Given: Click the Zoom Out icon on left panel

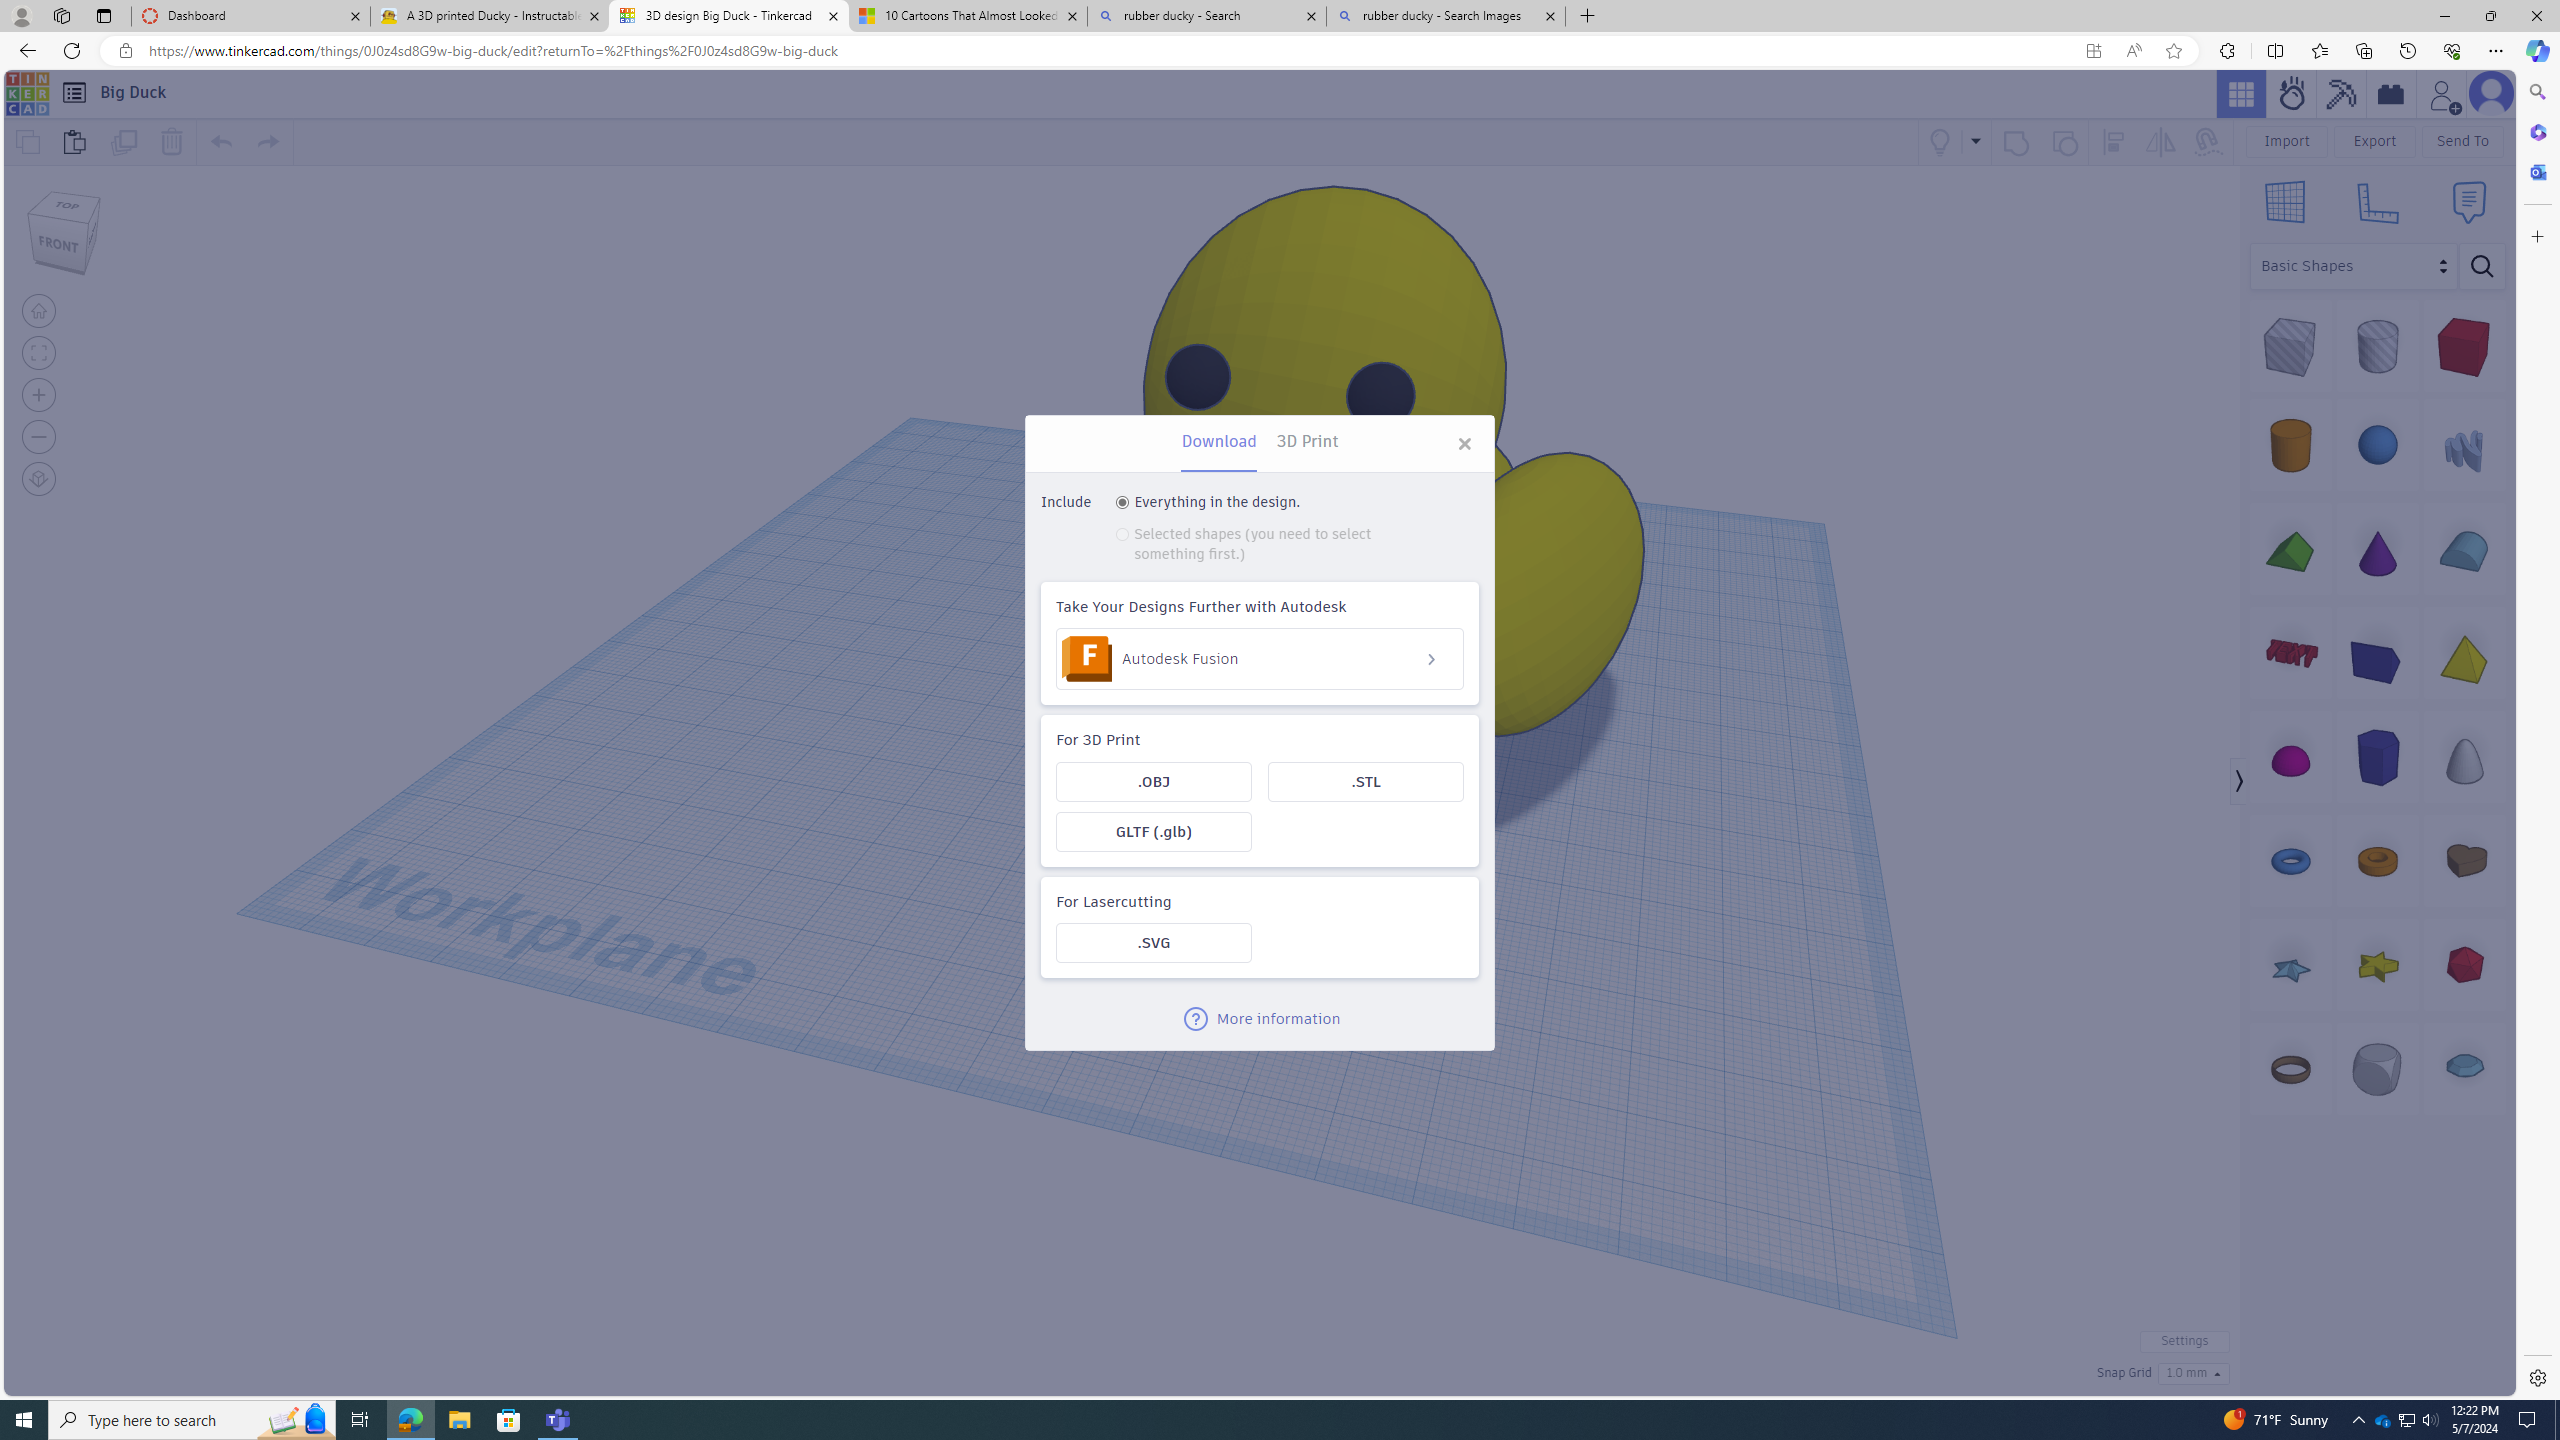Looking at the screenshot, I should 39,436.
